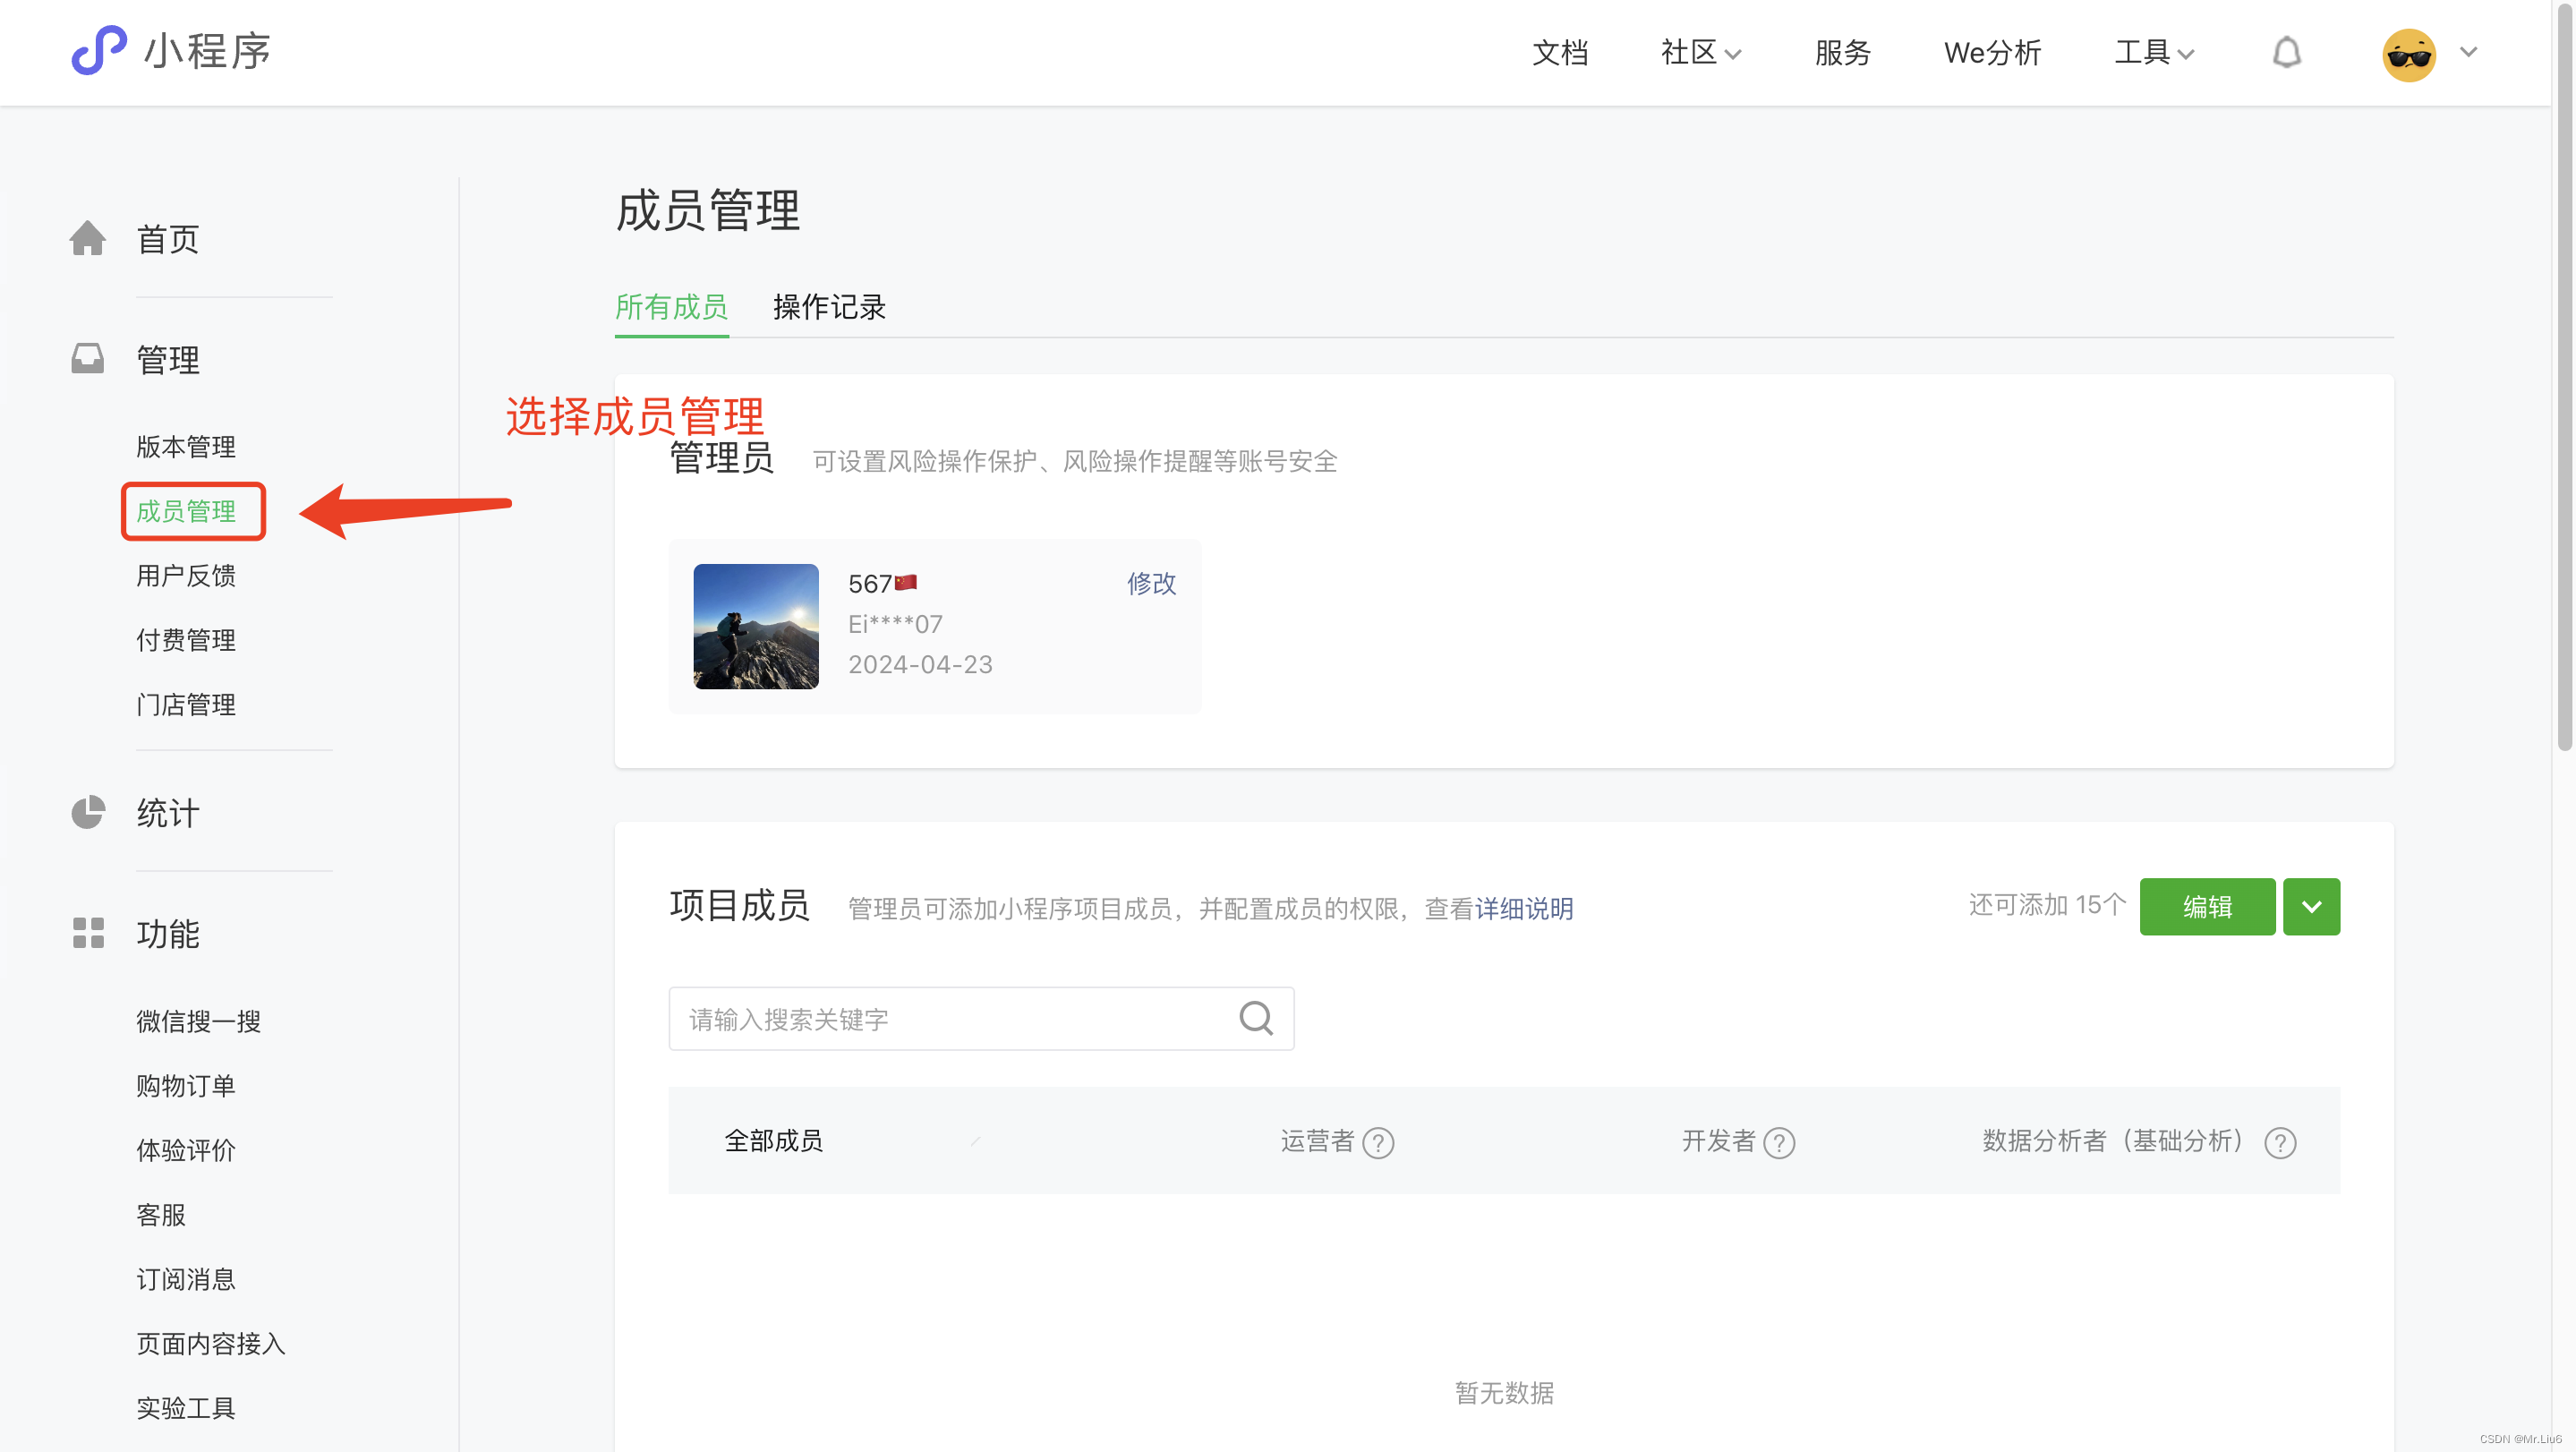Click the inbox icon next to 管理

(x=88, y=358)
